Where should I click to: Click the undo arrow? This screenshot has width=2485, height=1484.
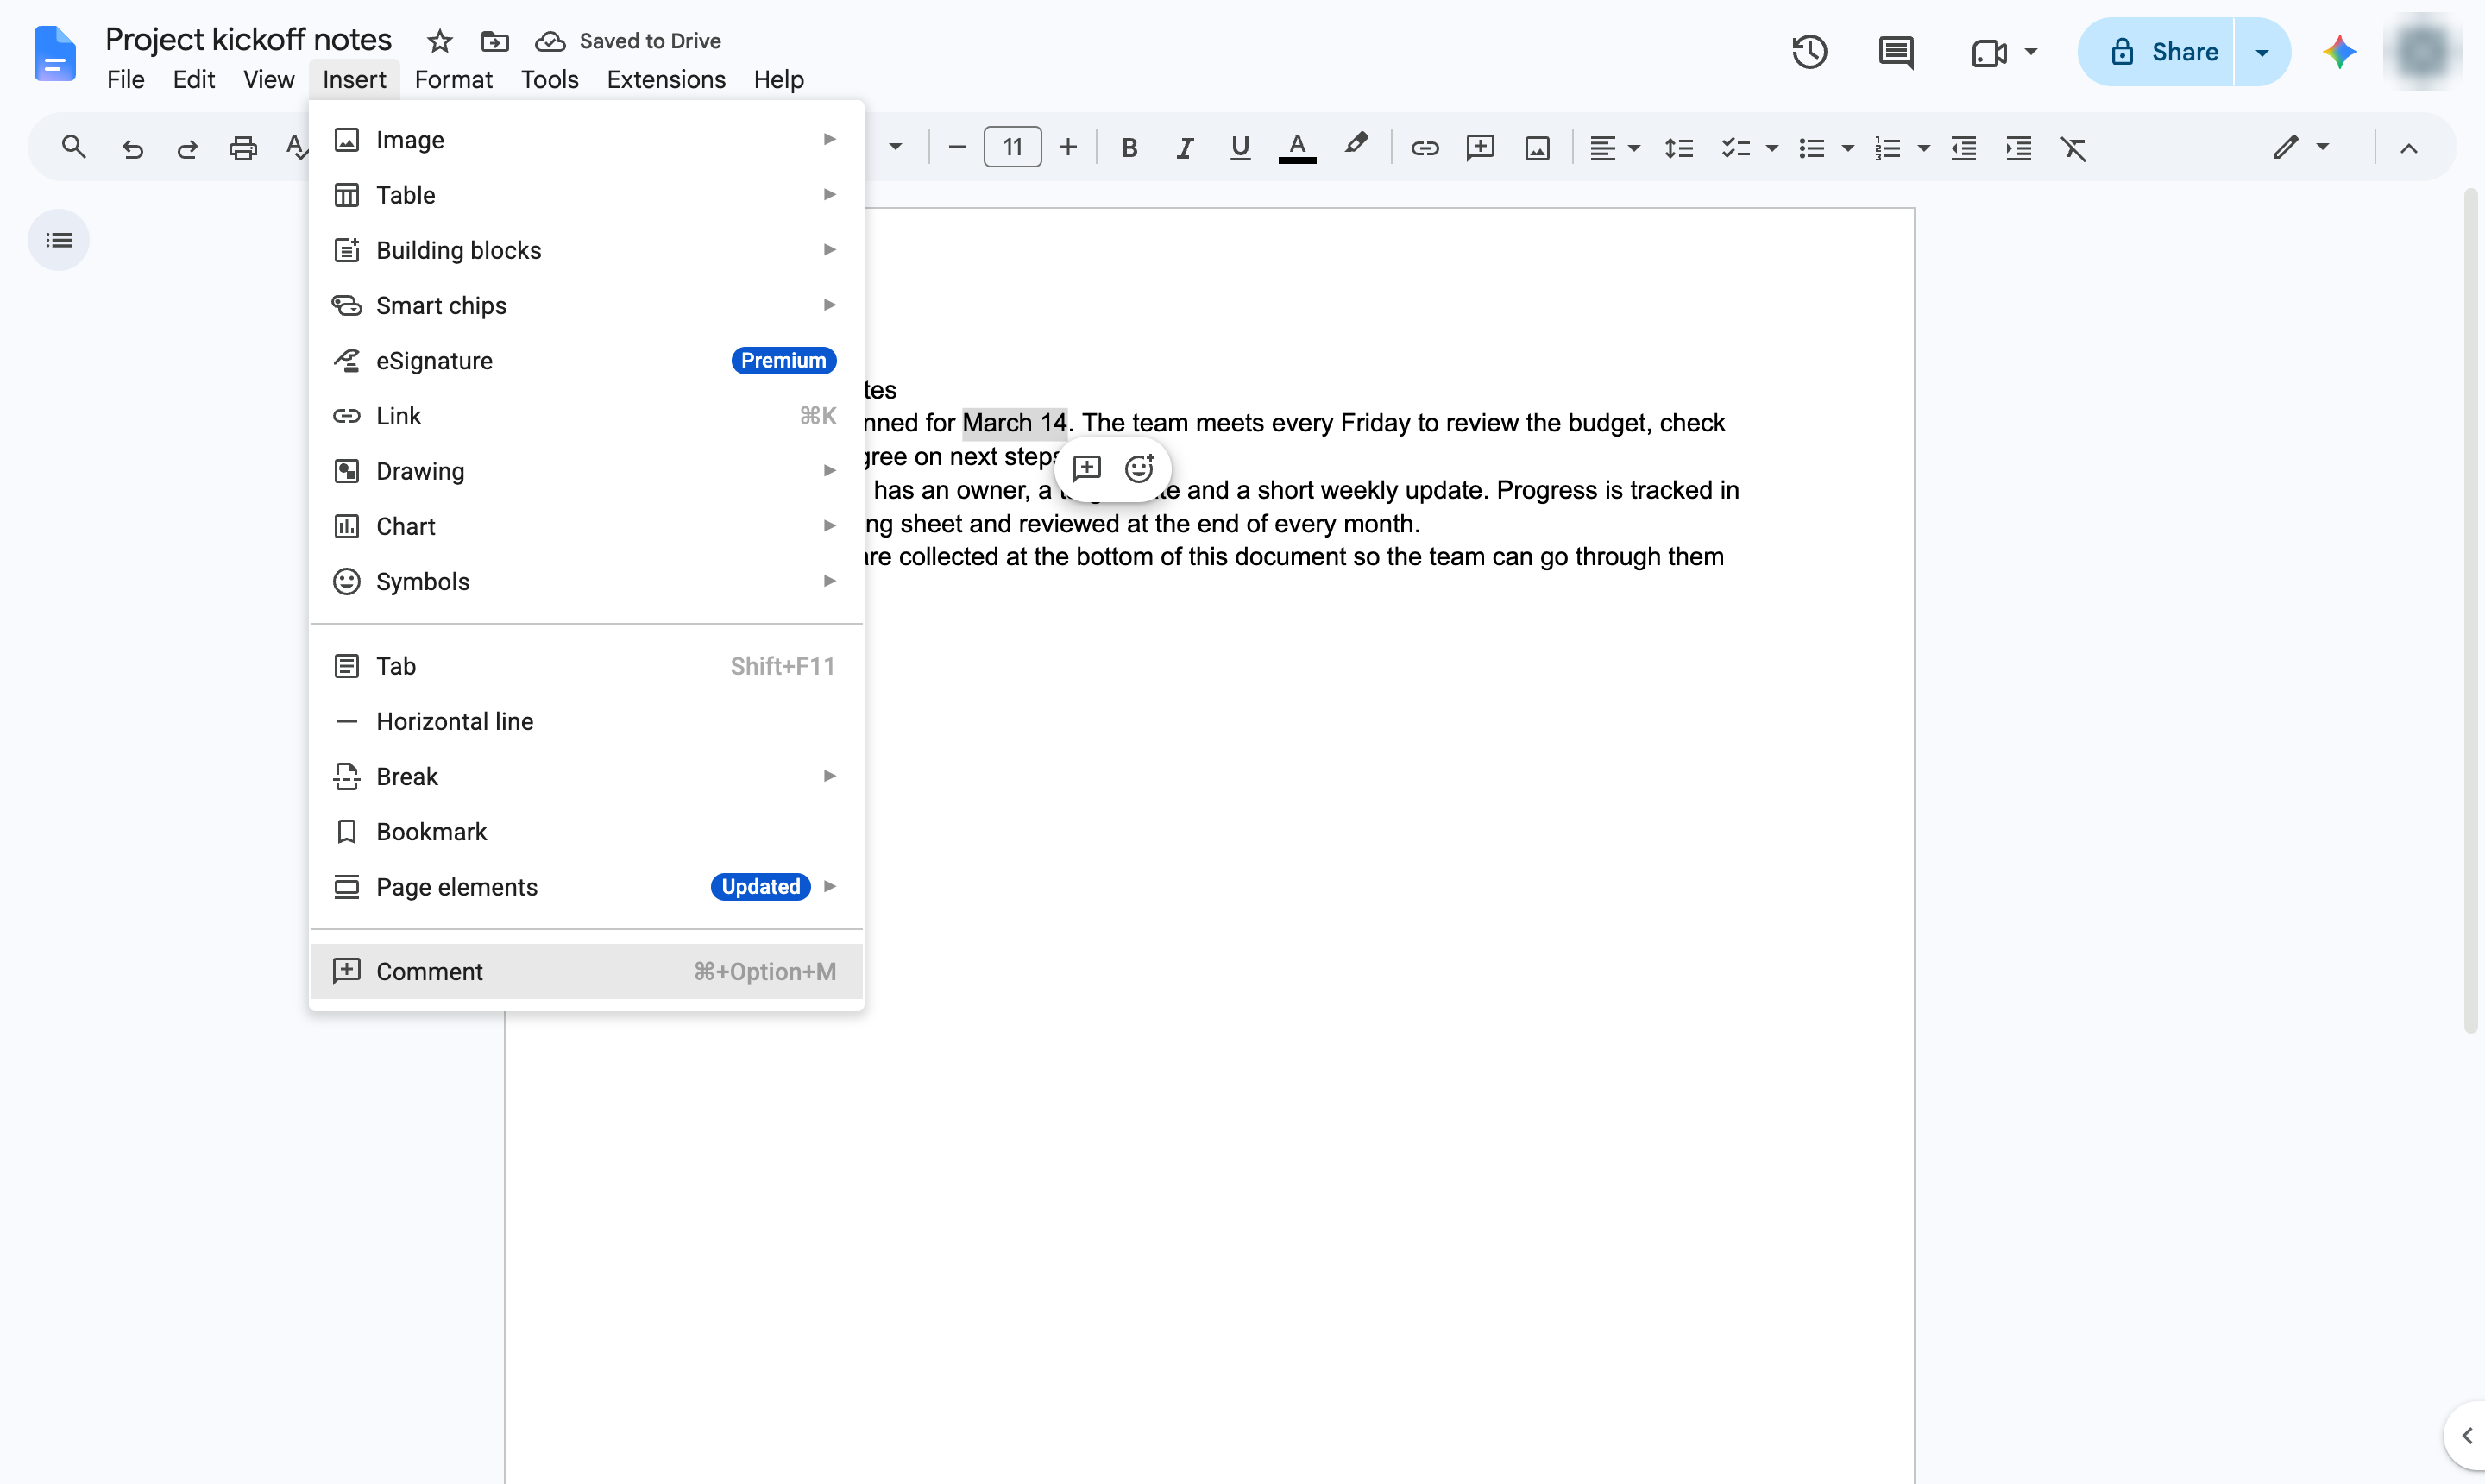132,149
